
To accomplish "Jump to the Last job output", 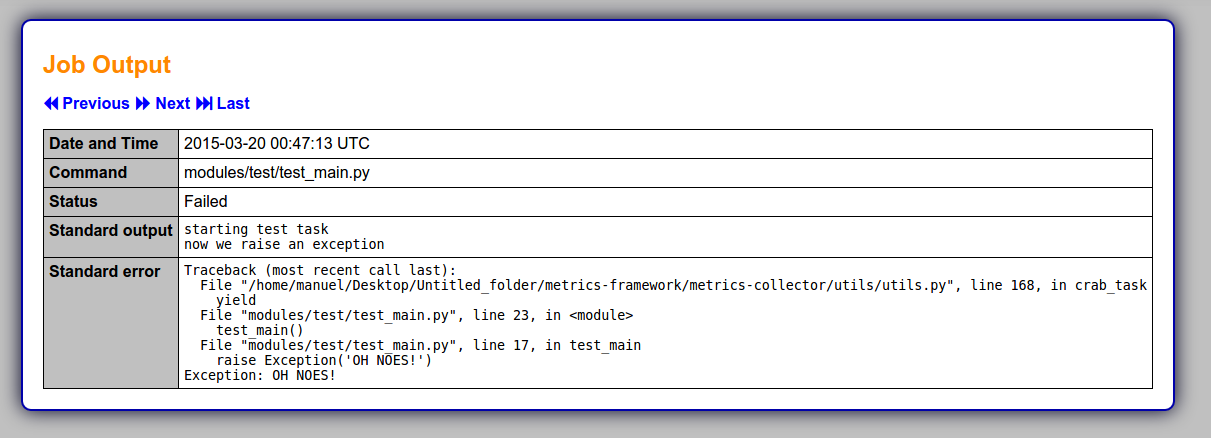I will (x=223, y=103).
